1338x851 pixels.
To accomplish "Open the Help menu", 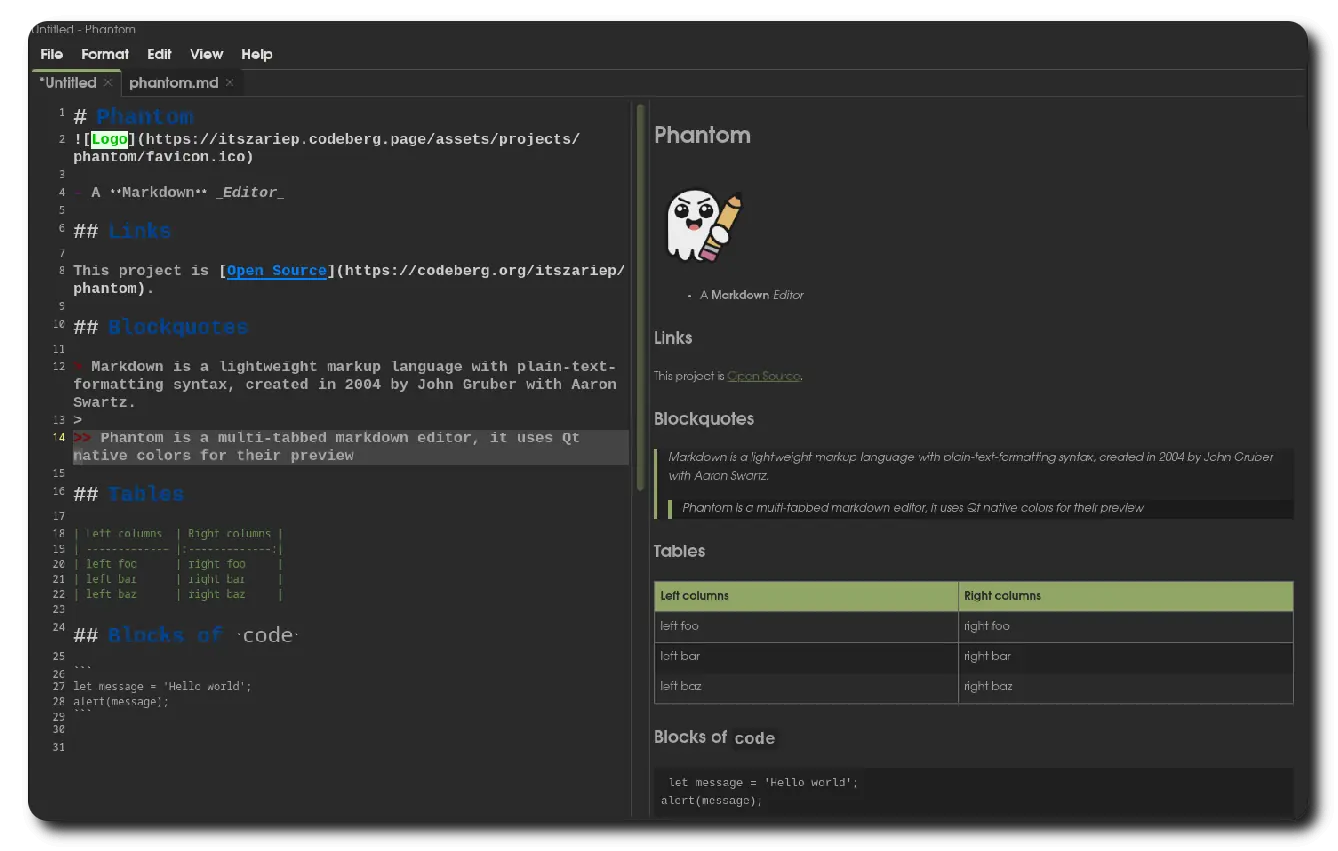I will coord(256,54).
